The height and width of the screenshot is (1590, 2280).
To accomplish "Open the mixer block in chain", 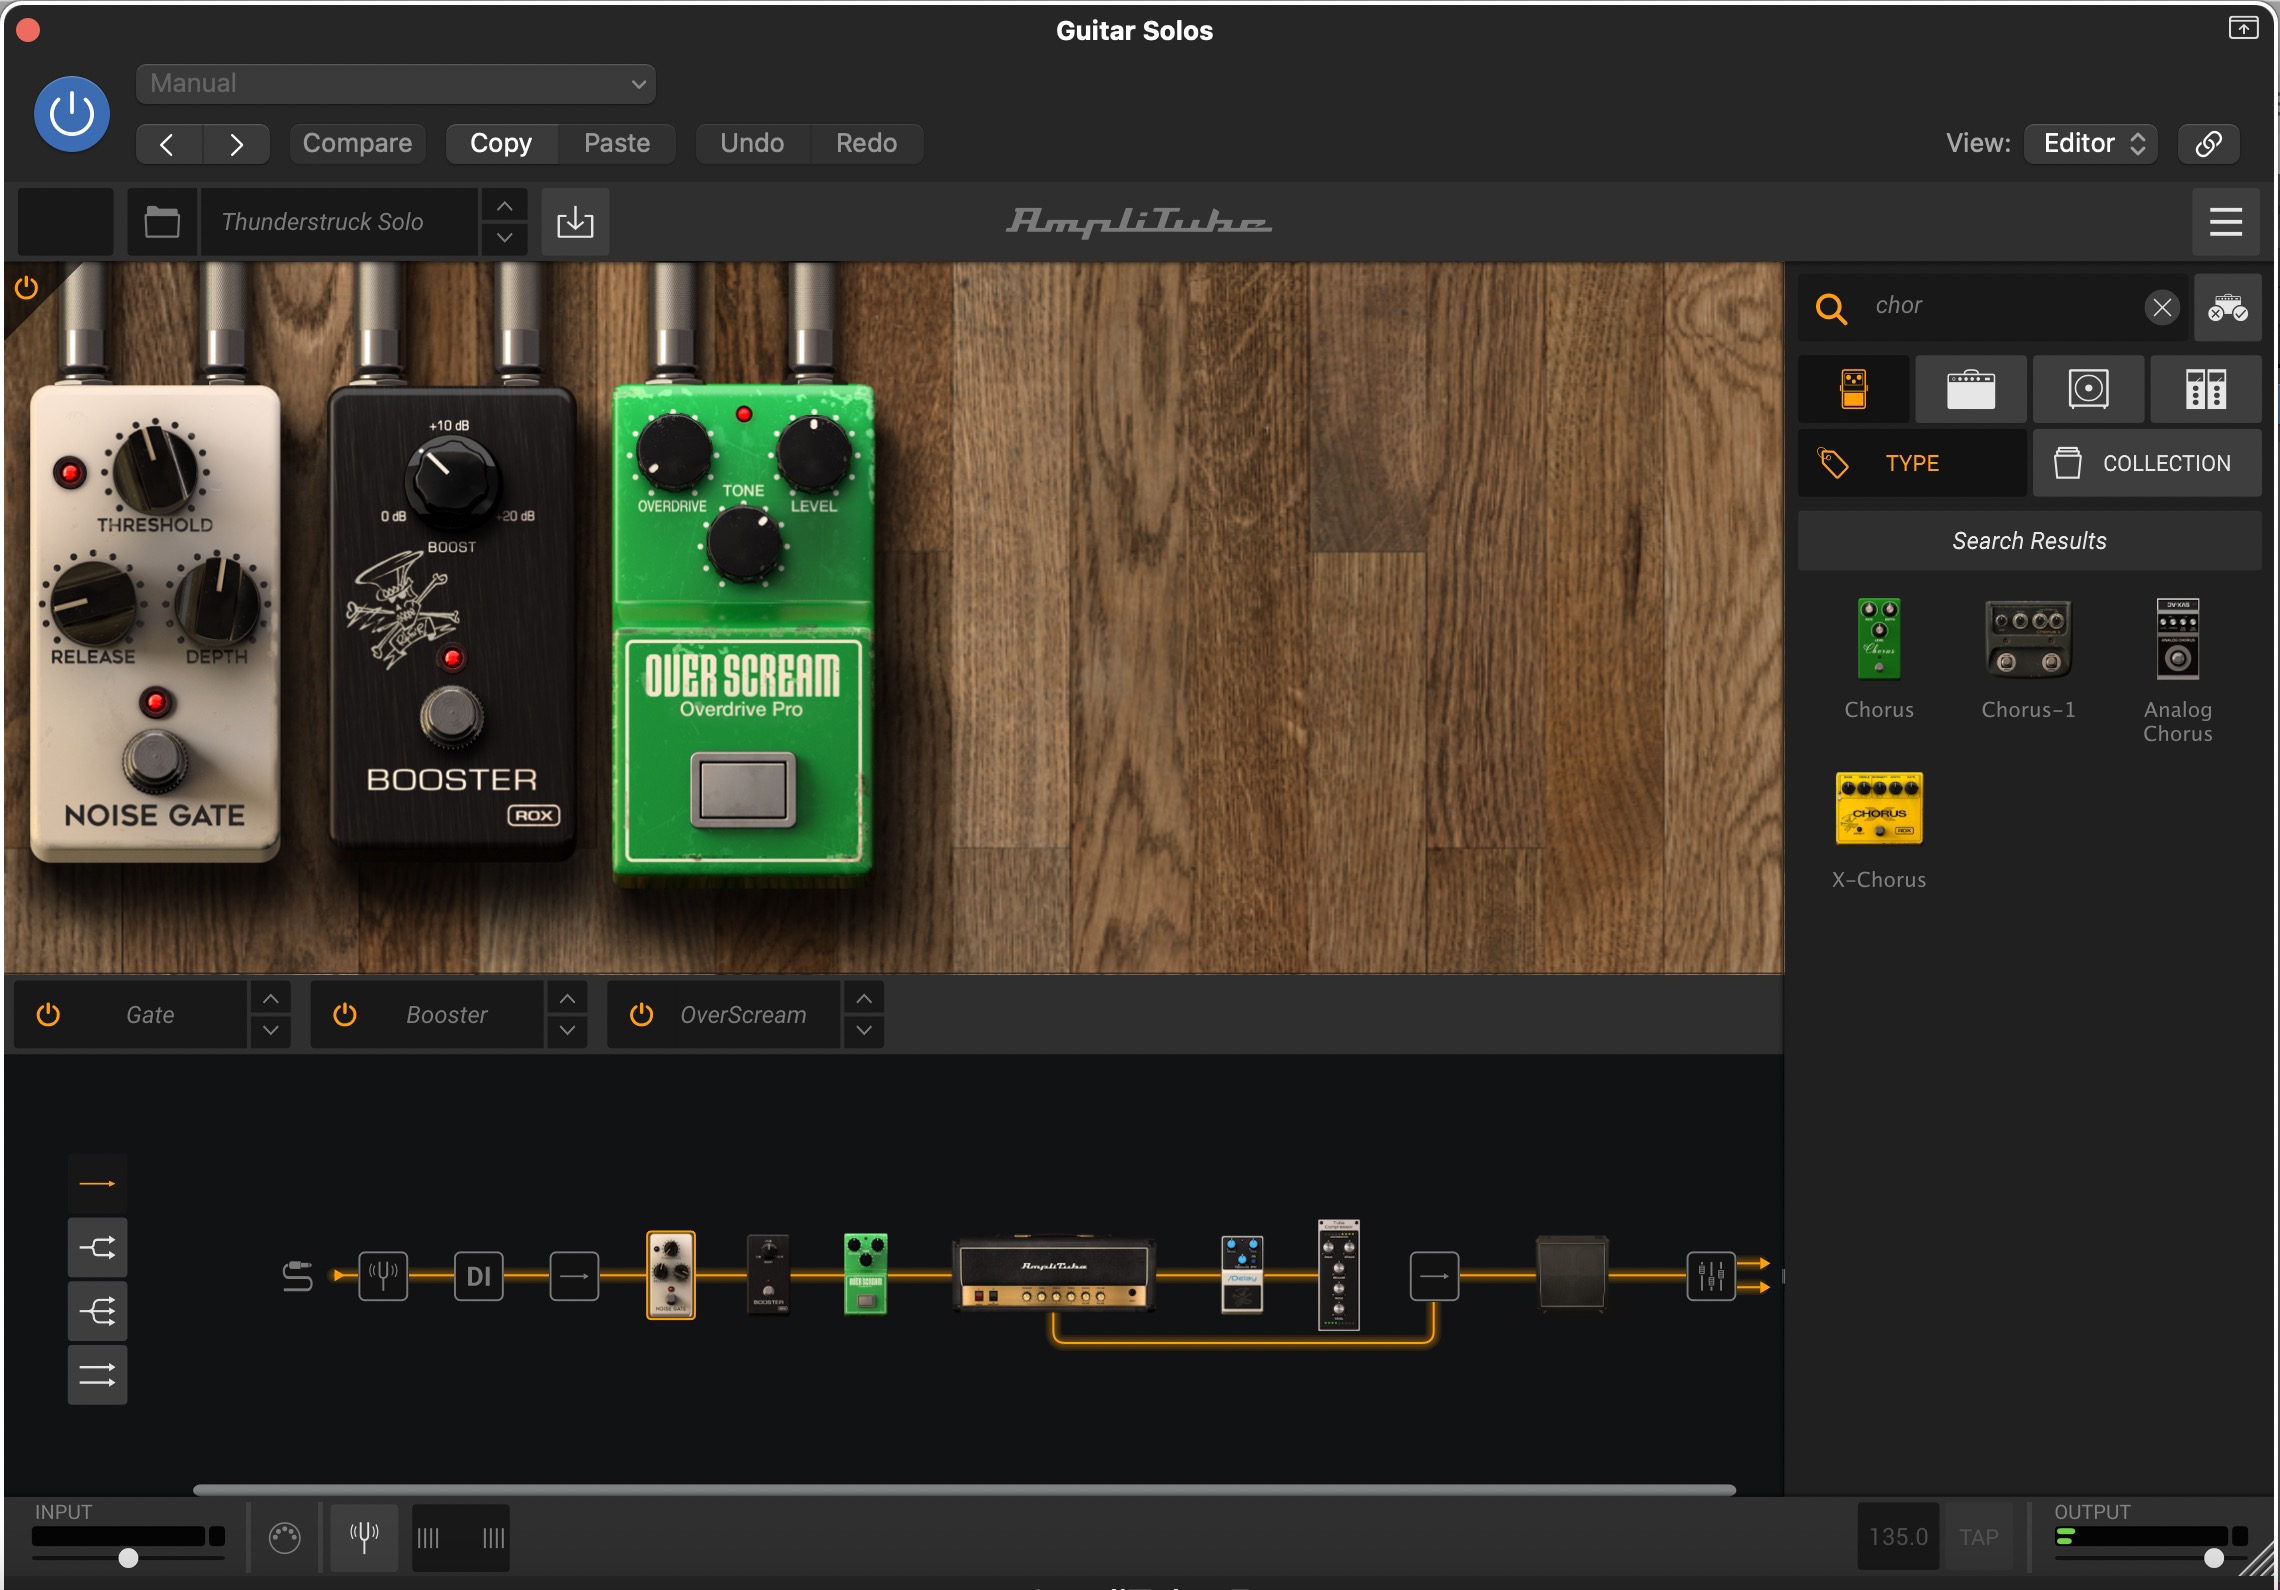I will [x=1711, y=1276].
